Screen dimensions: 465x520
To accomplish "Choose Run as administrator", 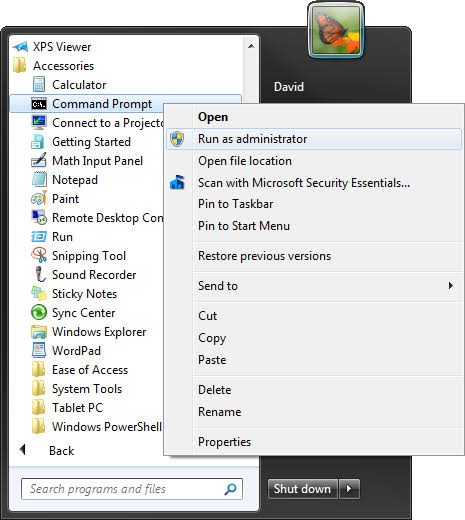I will 314,139.
